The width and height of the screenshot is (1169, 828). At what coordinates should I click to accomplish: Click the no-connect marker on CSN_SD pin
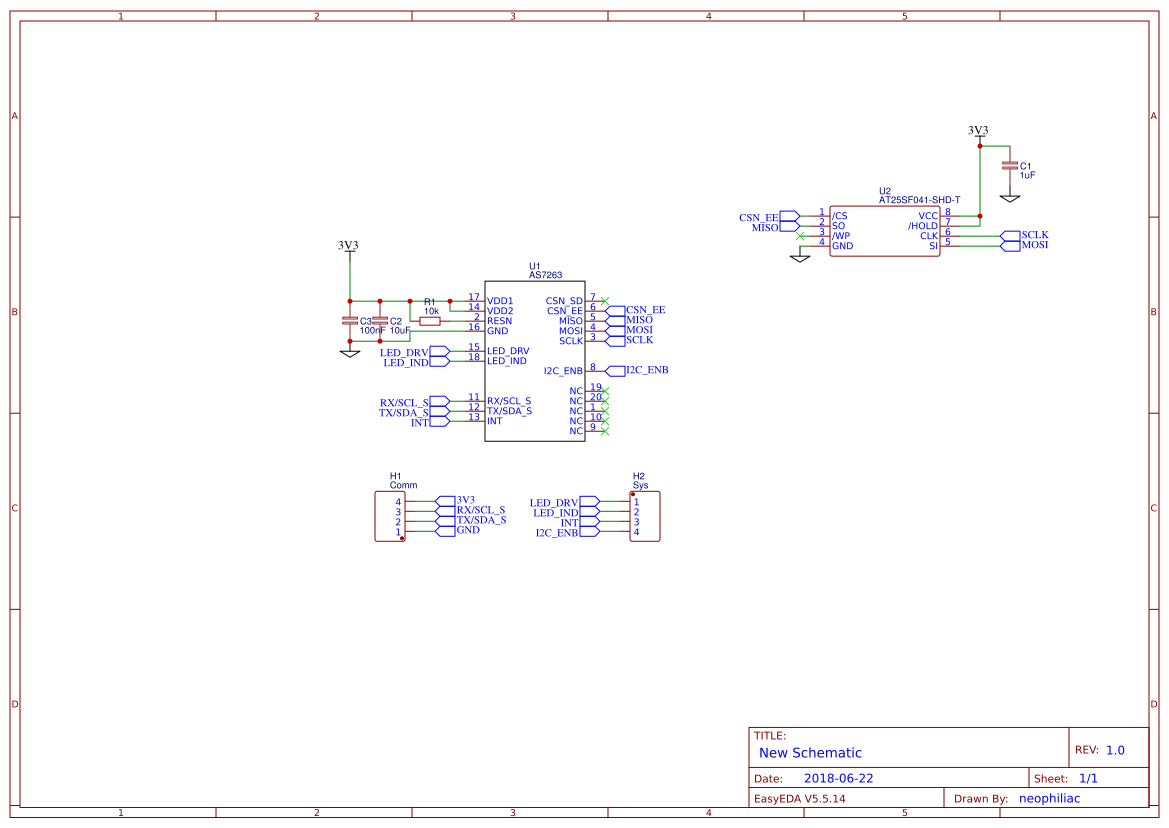(x=605, y=301)
